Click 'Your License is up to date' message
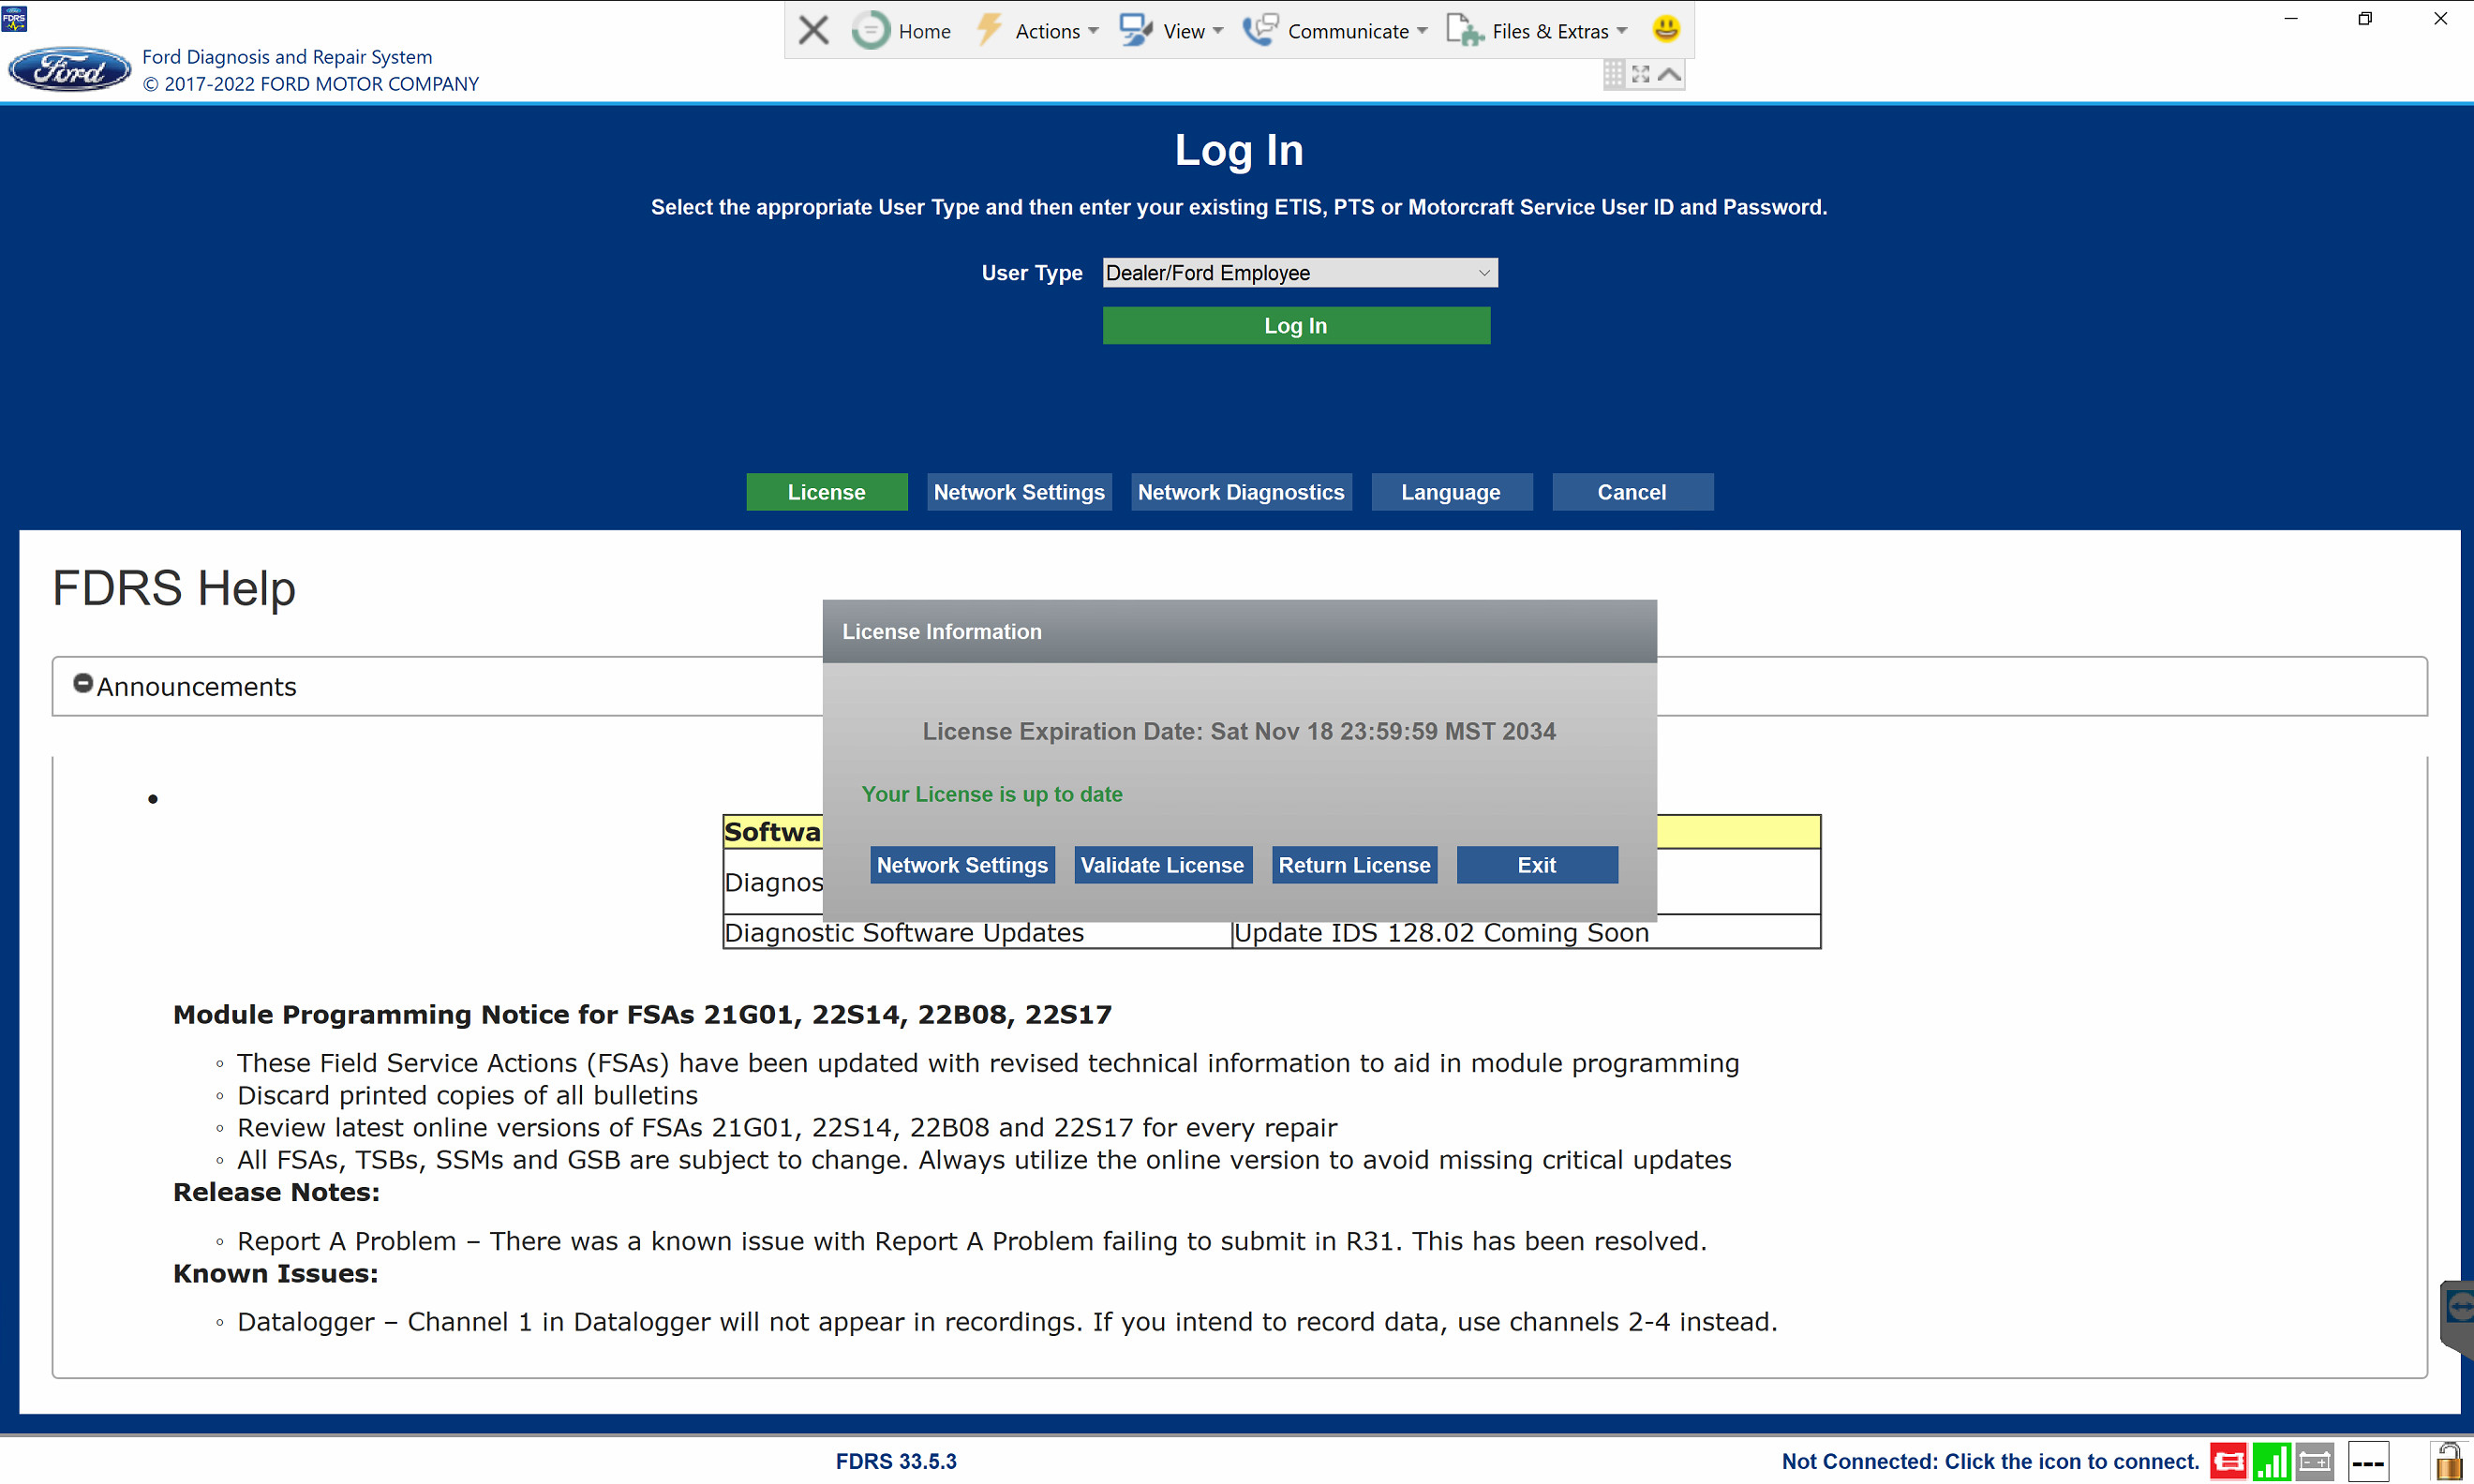The width and height of the screenshot is (2474, 1484). pyautogui.click(x=992, y=794)
